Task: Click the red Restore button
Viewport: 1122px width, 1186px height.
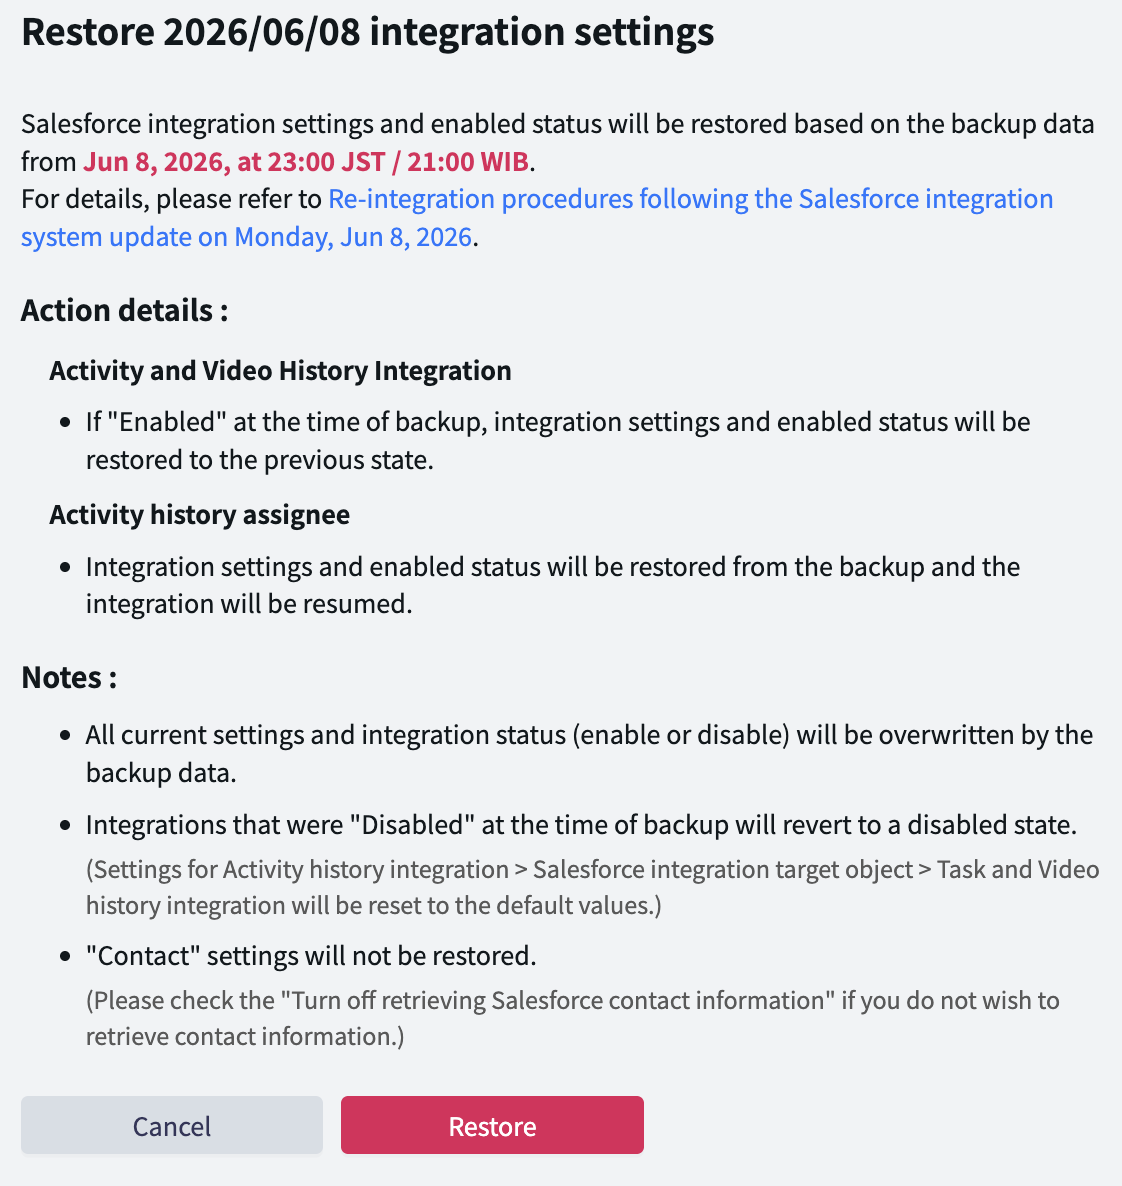Action: [492, 1125]
